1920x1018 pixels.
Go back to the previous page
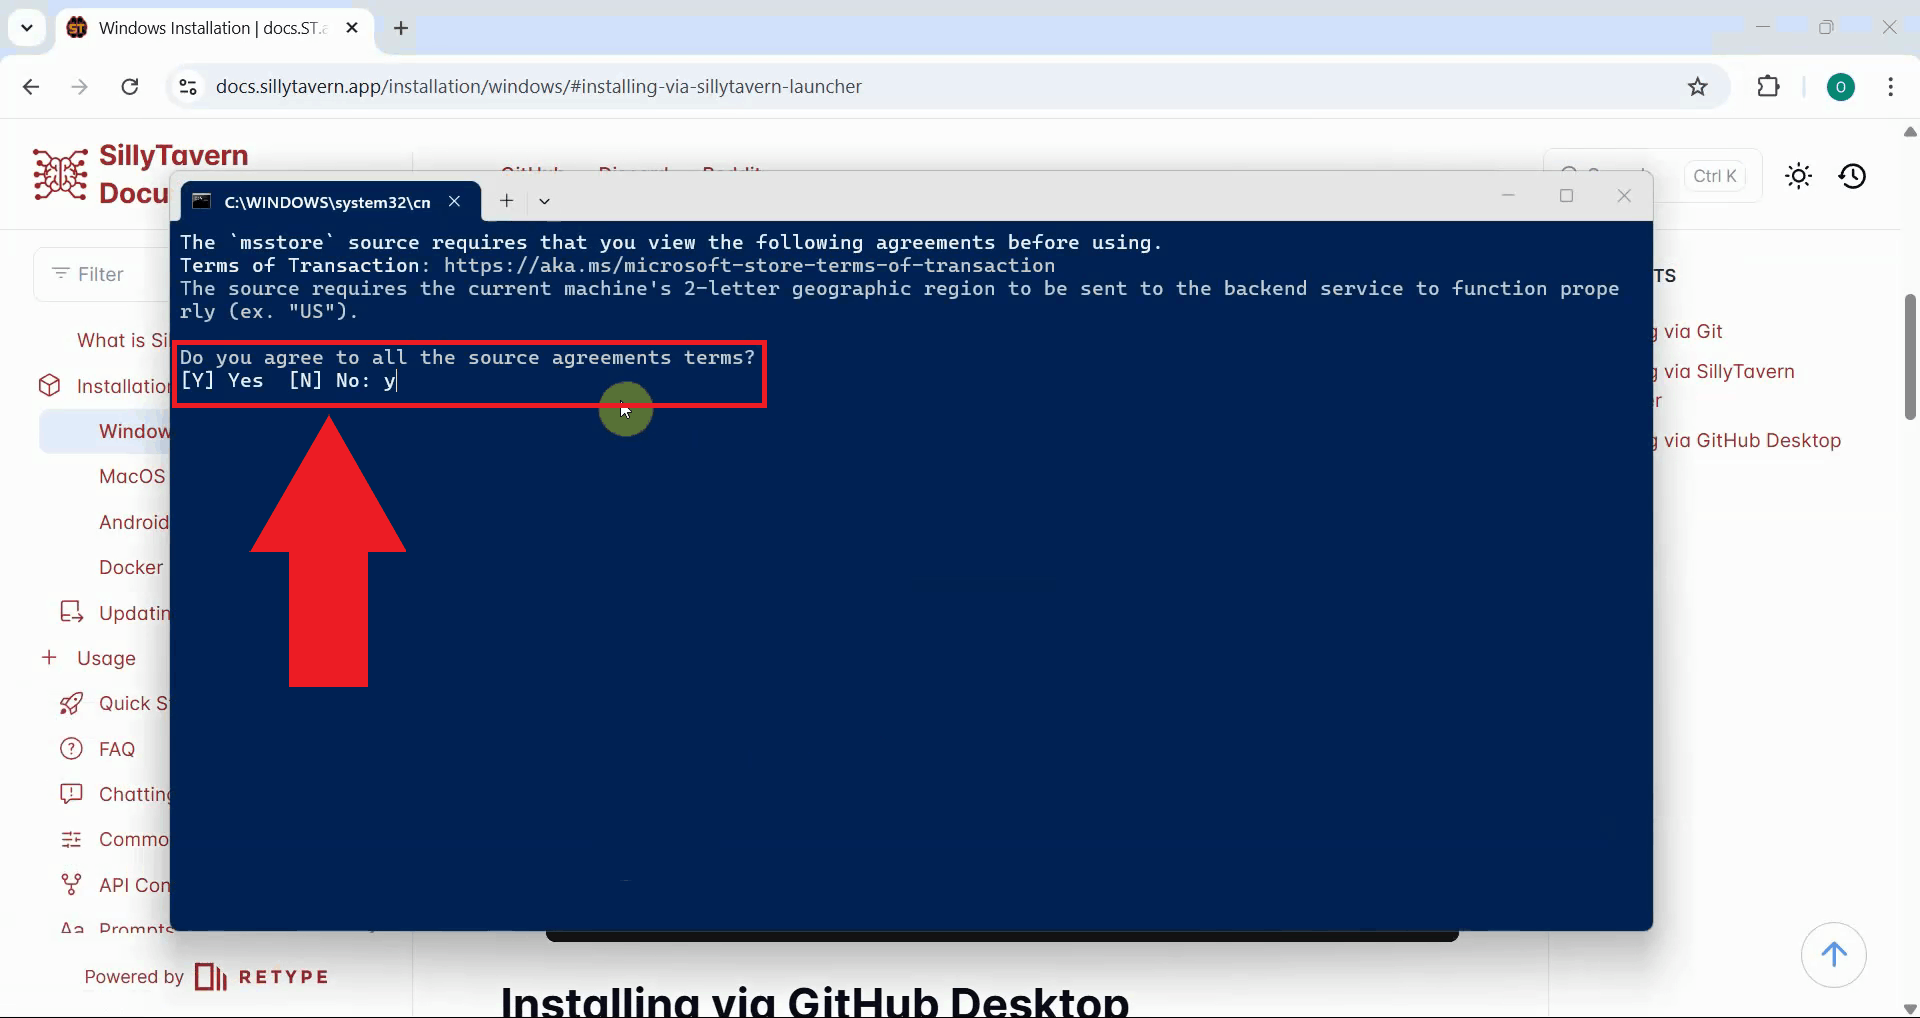[31, 87]
